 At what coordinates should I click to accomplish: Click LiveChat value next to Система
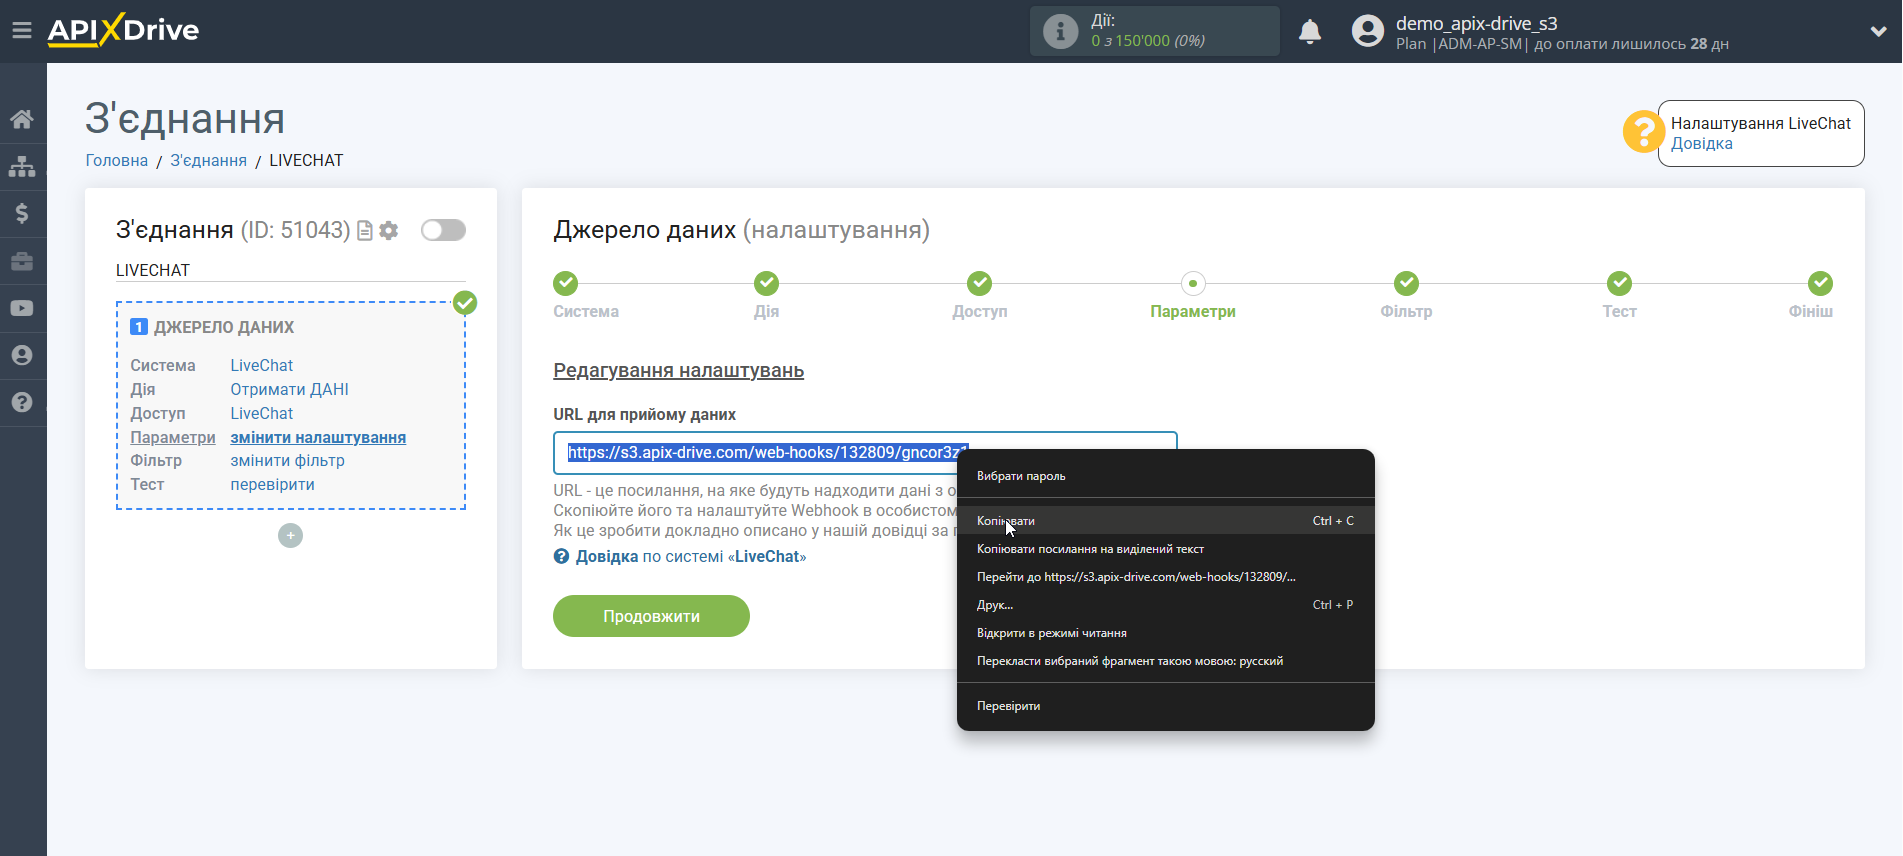pos(261,365)
